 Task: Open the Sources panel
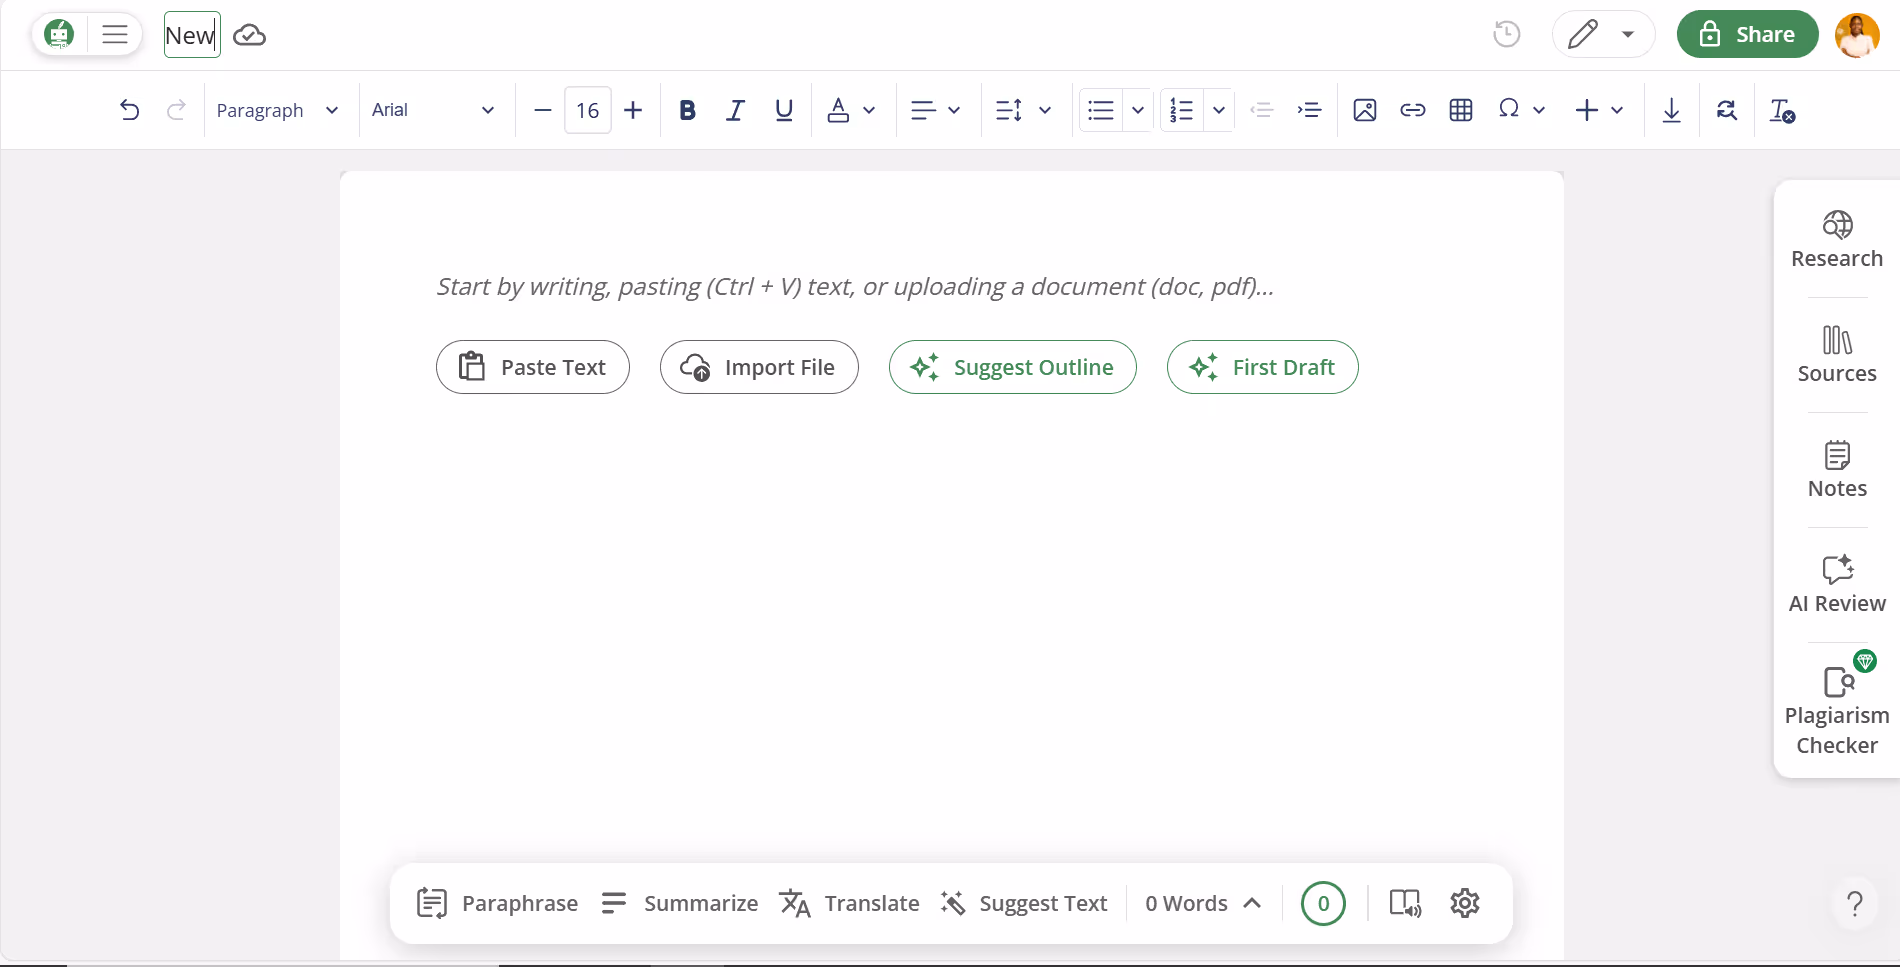(x=1837, y=355)
